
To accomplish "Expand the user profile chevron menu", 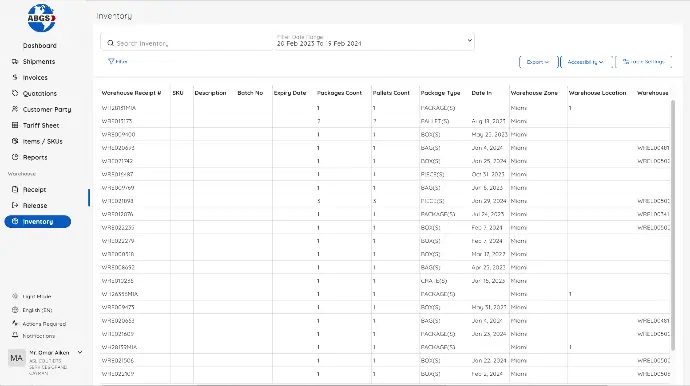I will coord(80,353).
